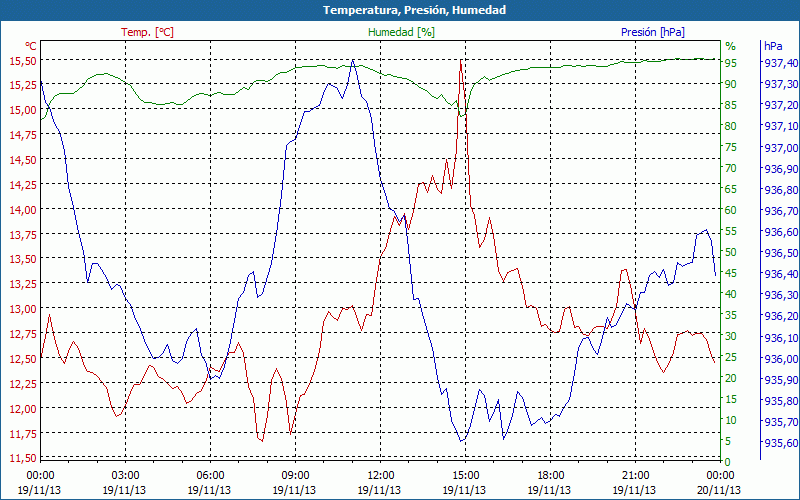
Task: Click the 15:00 time axis label
Action: (465, 476)
